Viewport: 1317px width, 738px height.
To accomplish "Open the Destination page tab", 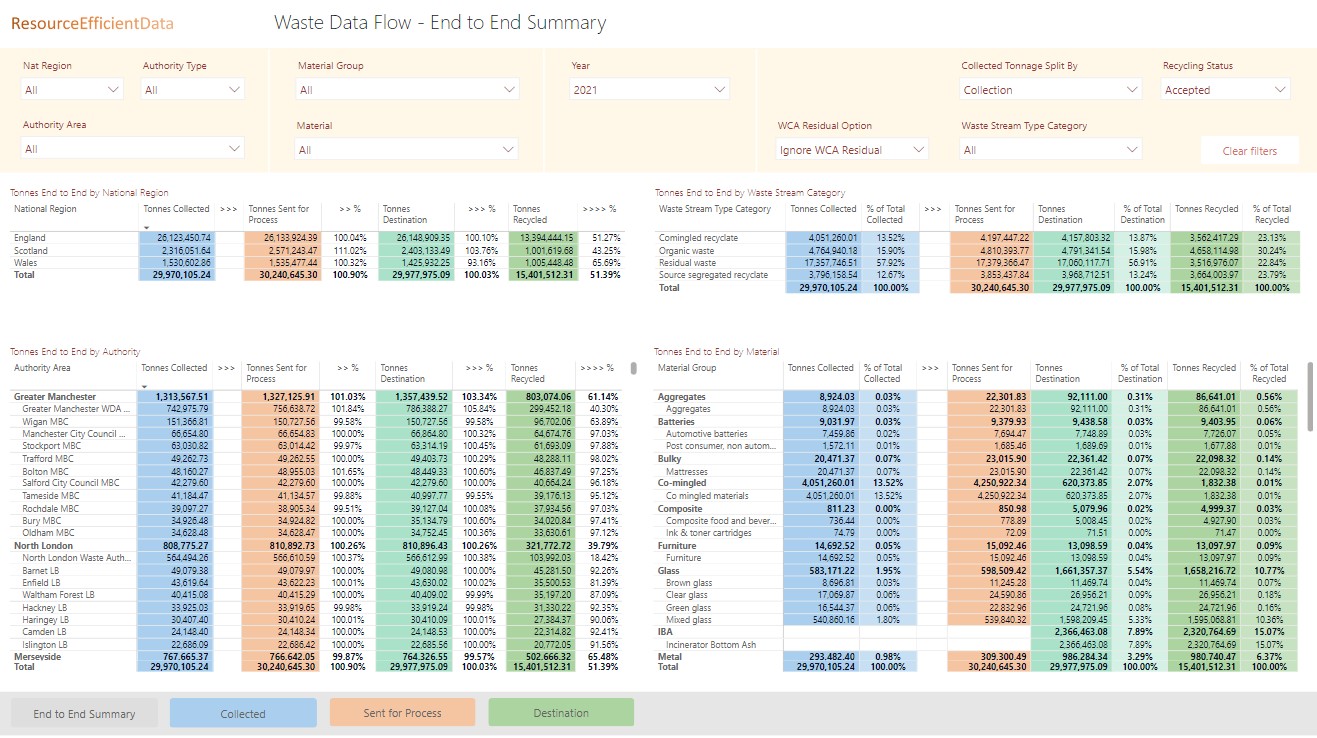I will pos(561,713).
